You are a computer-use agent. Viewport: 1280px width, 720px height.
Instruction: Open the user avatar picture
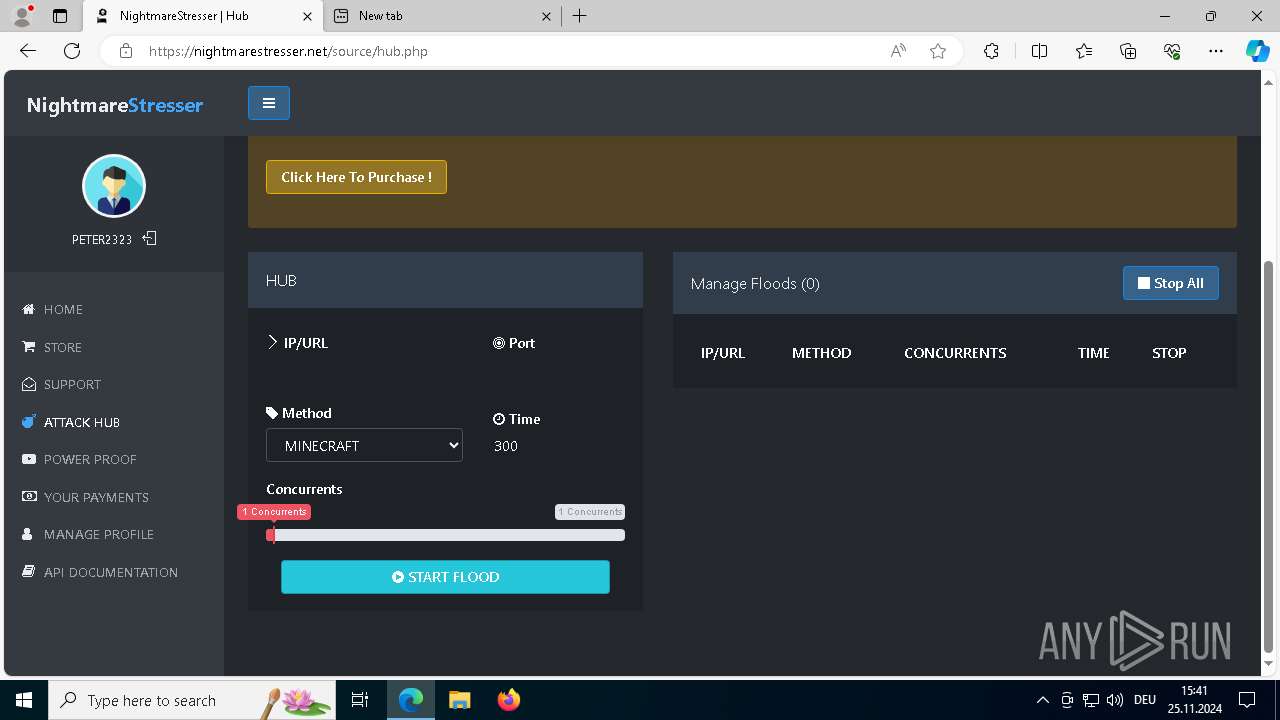point(114,186)
